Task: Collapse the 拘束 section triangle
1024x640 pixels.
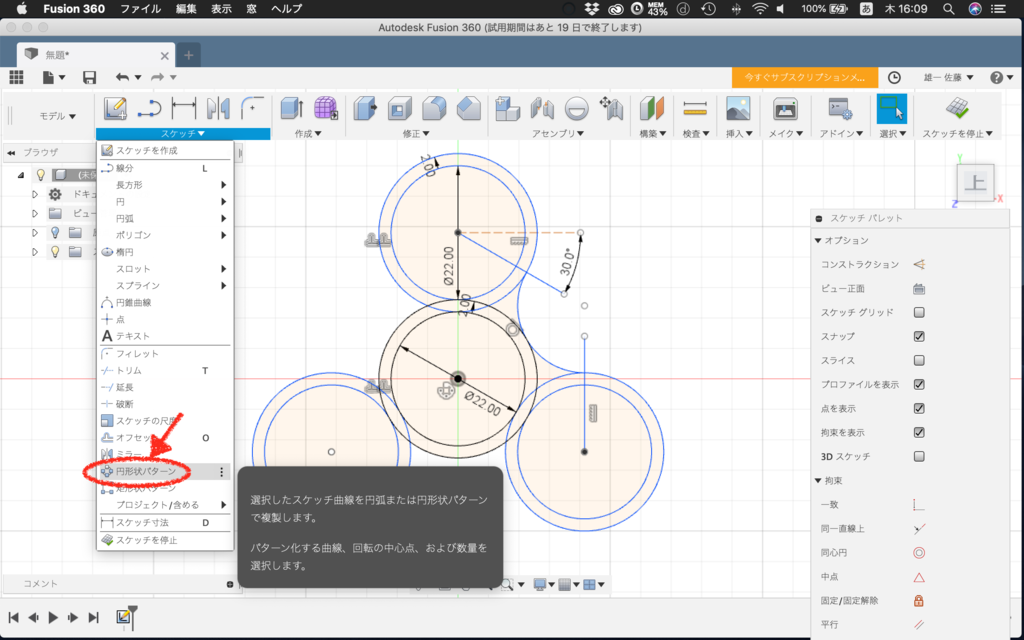Action: [818, 481]
